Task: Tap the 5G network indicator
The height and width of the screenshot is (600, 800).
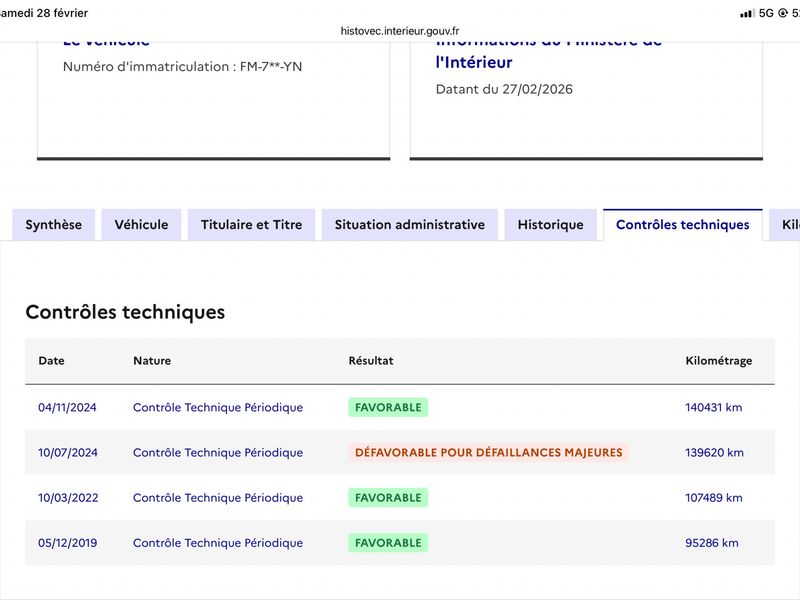Action: click(766, 13)
